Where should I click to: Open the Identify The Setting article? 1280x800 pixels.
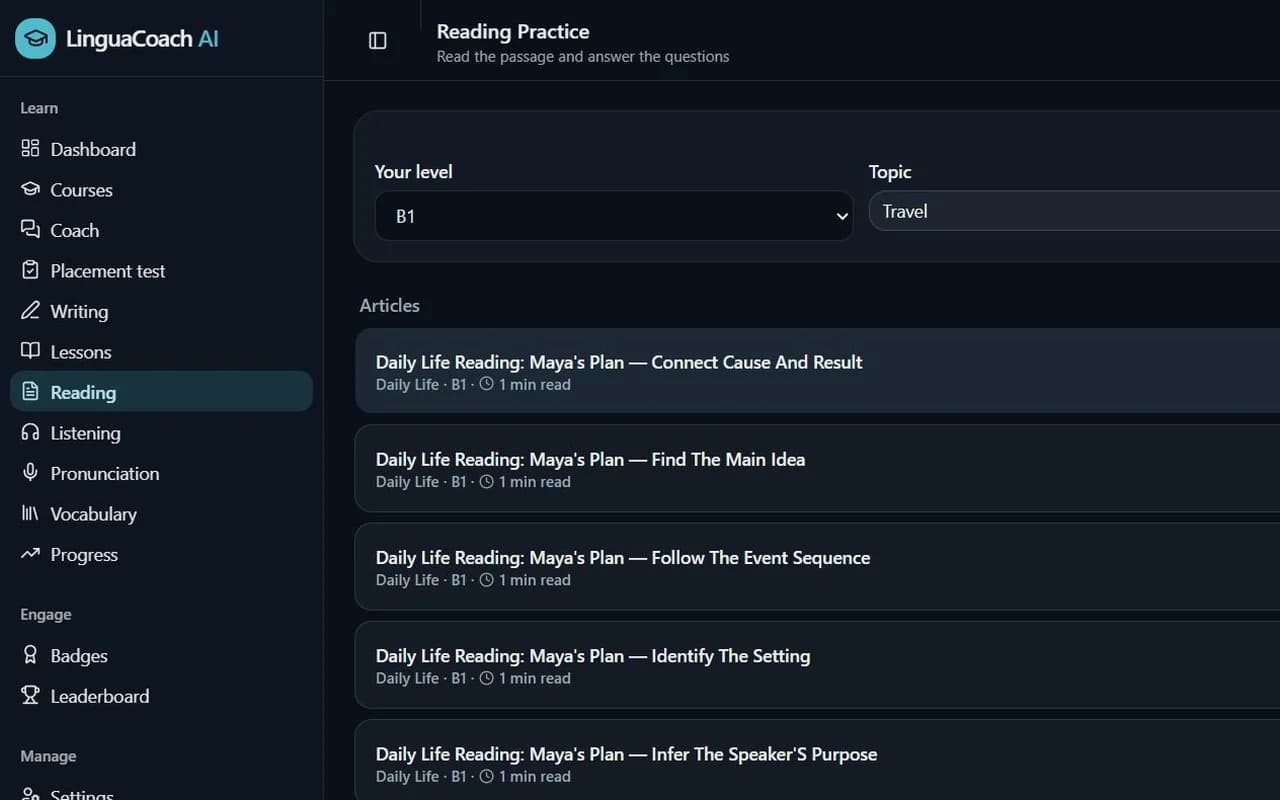(818, 665)
